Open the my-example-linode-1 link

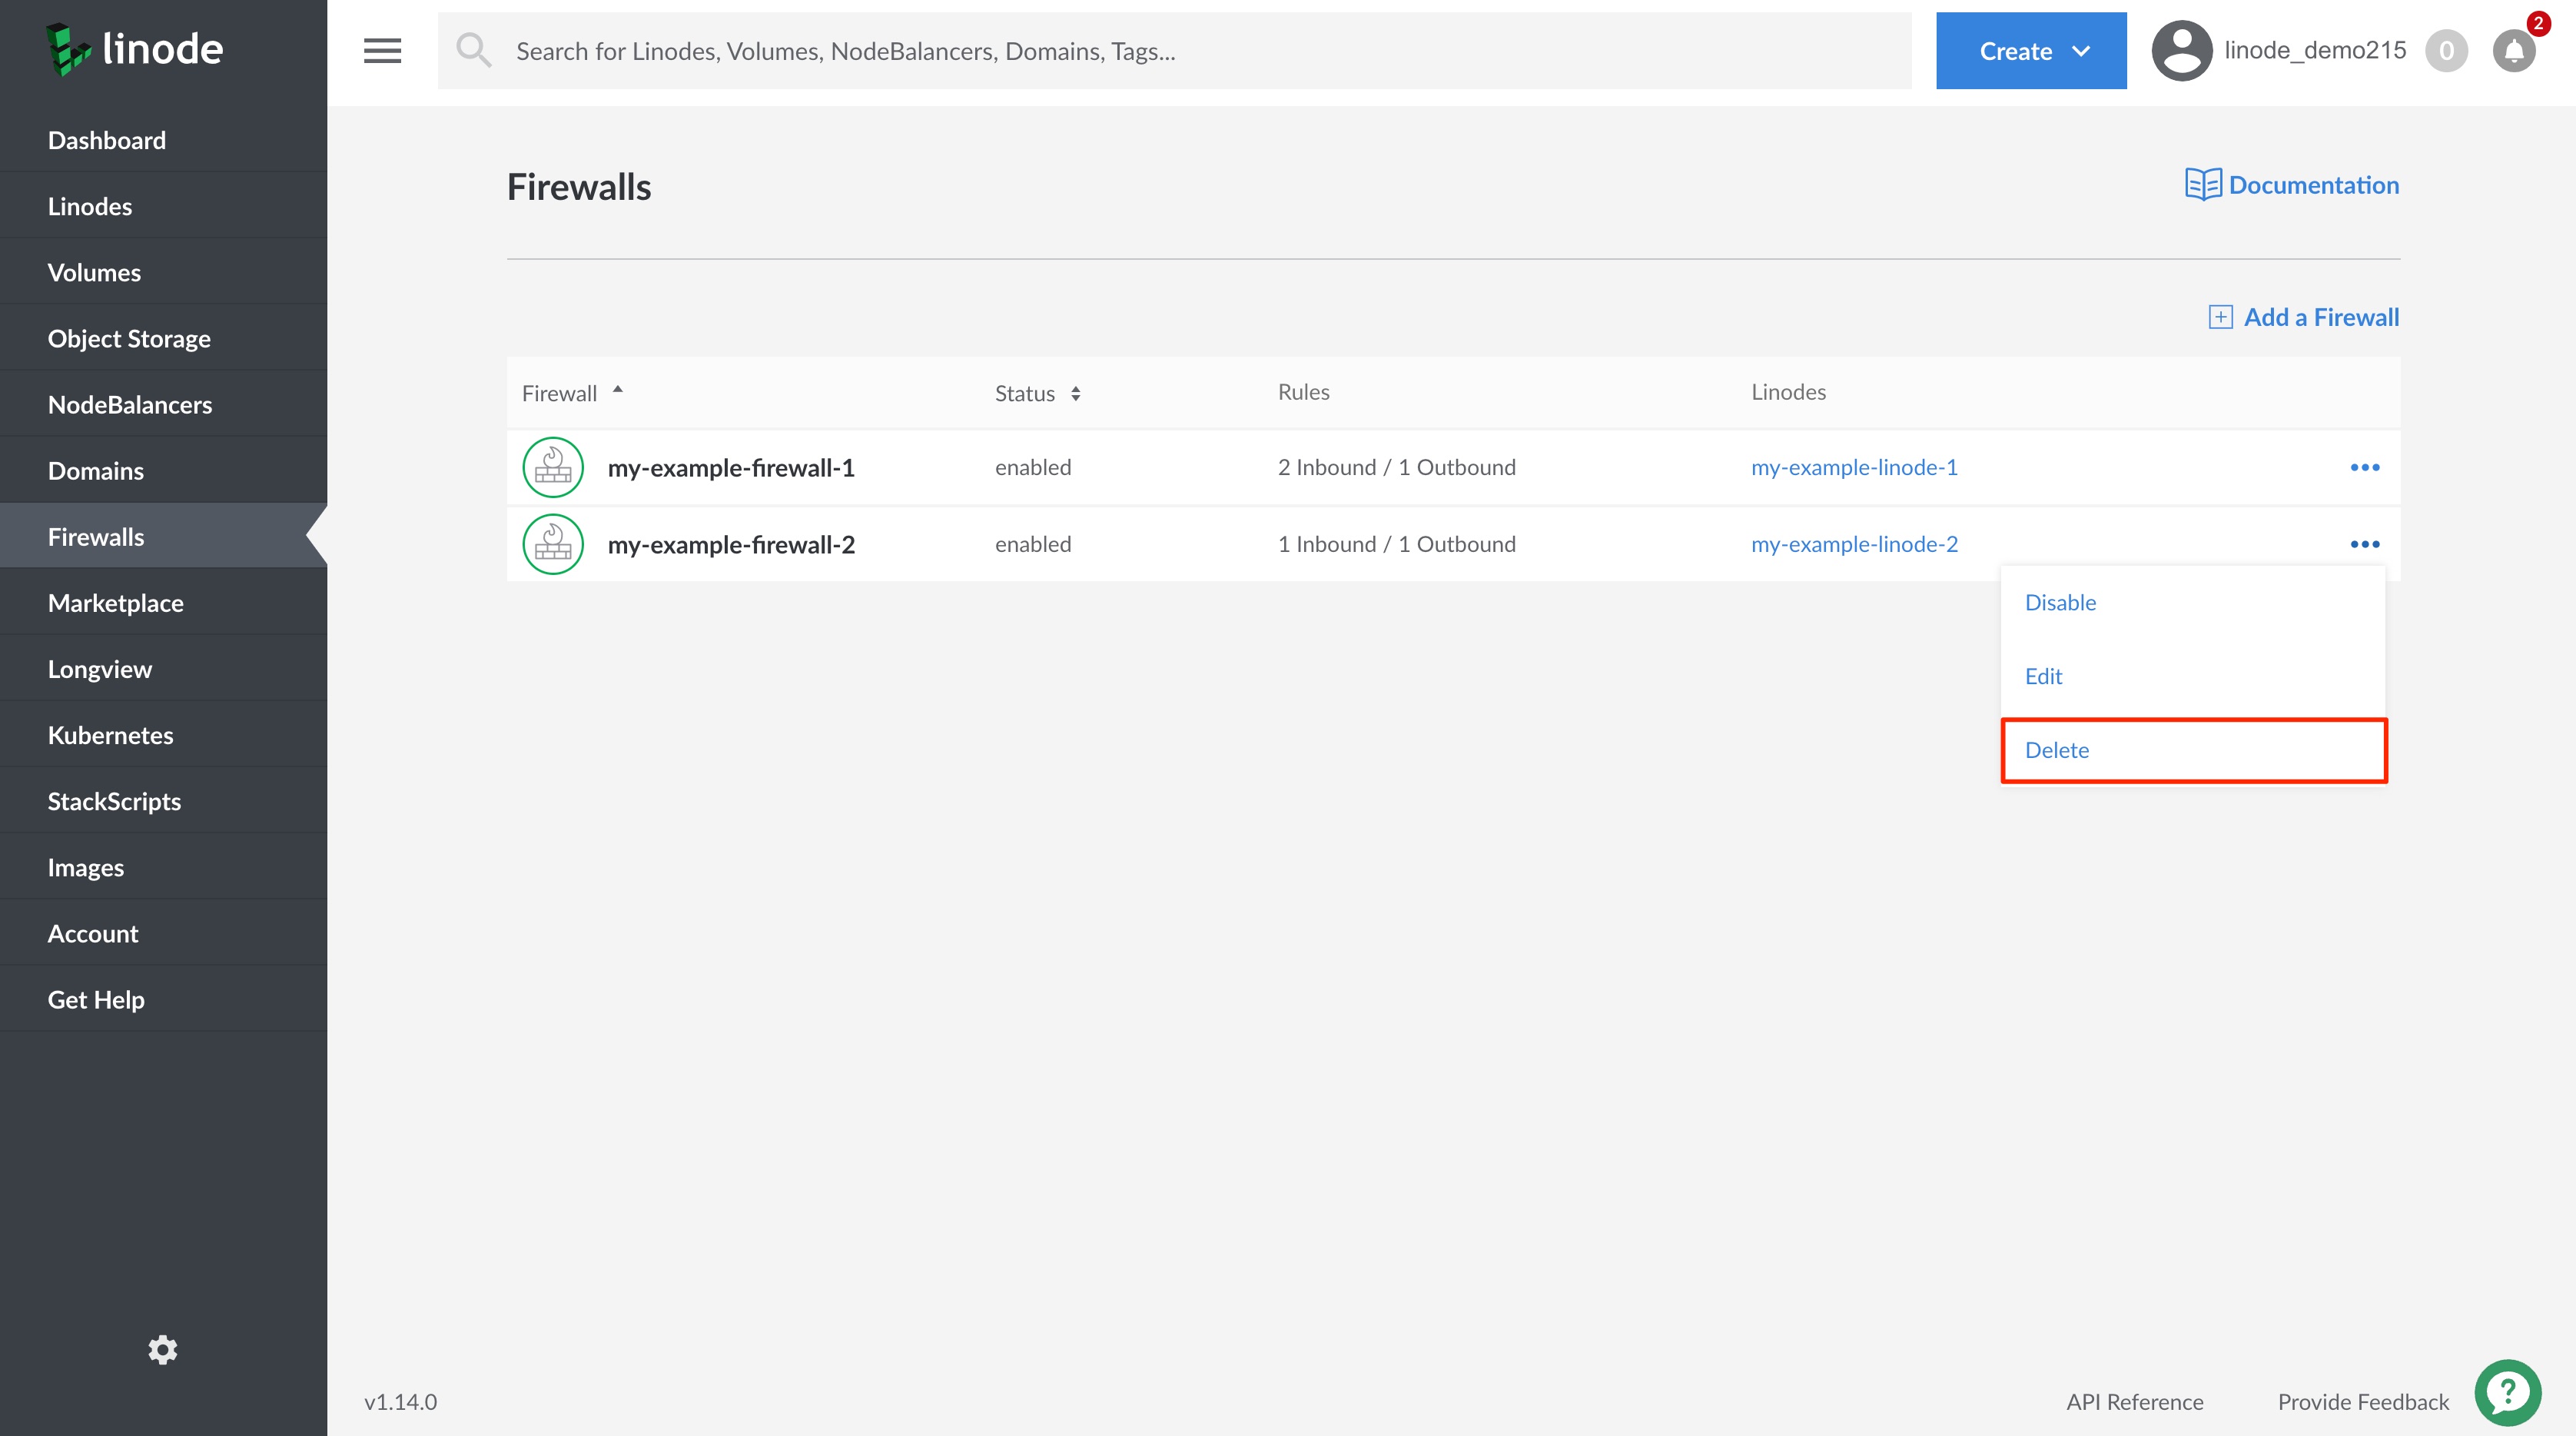click(x=1854, y=467)
